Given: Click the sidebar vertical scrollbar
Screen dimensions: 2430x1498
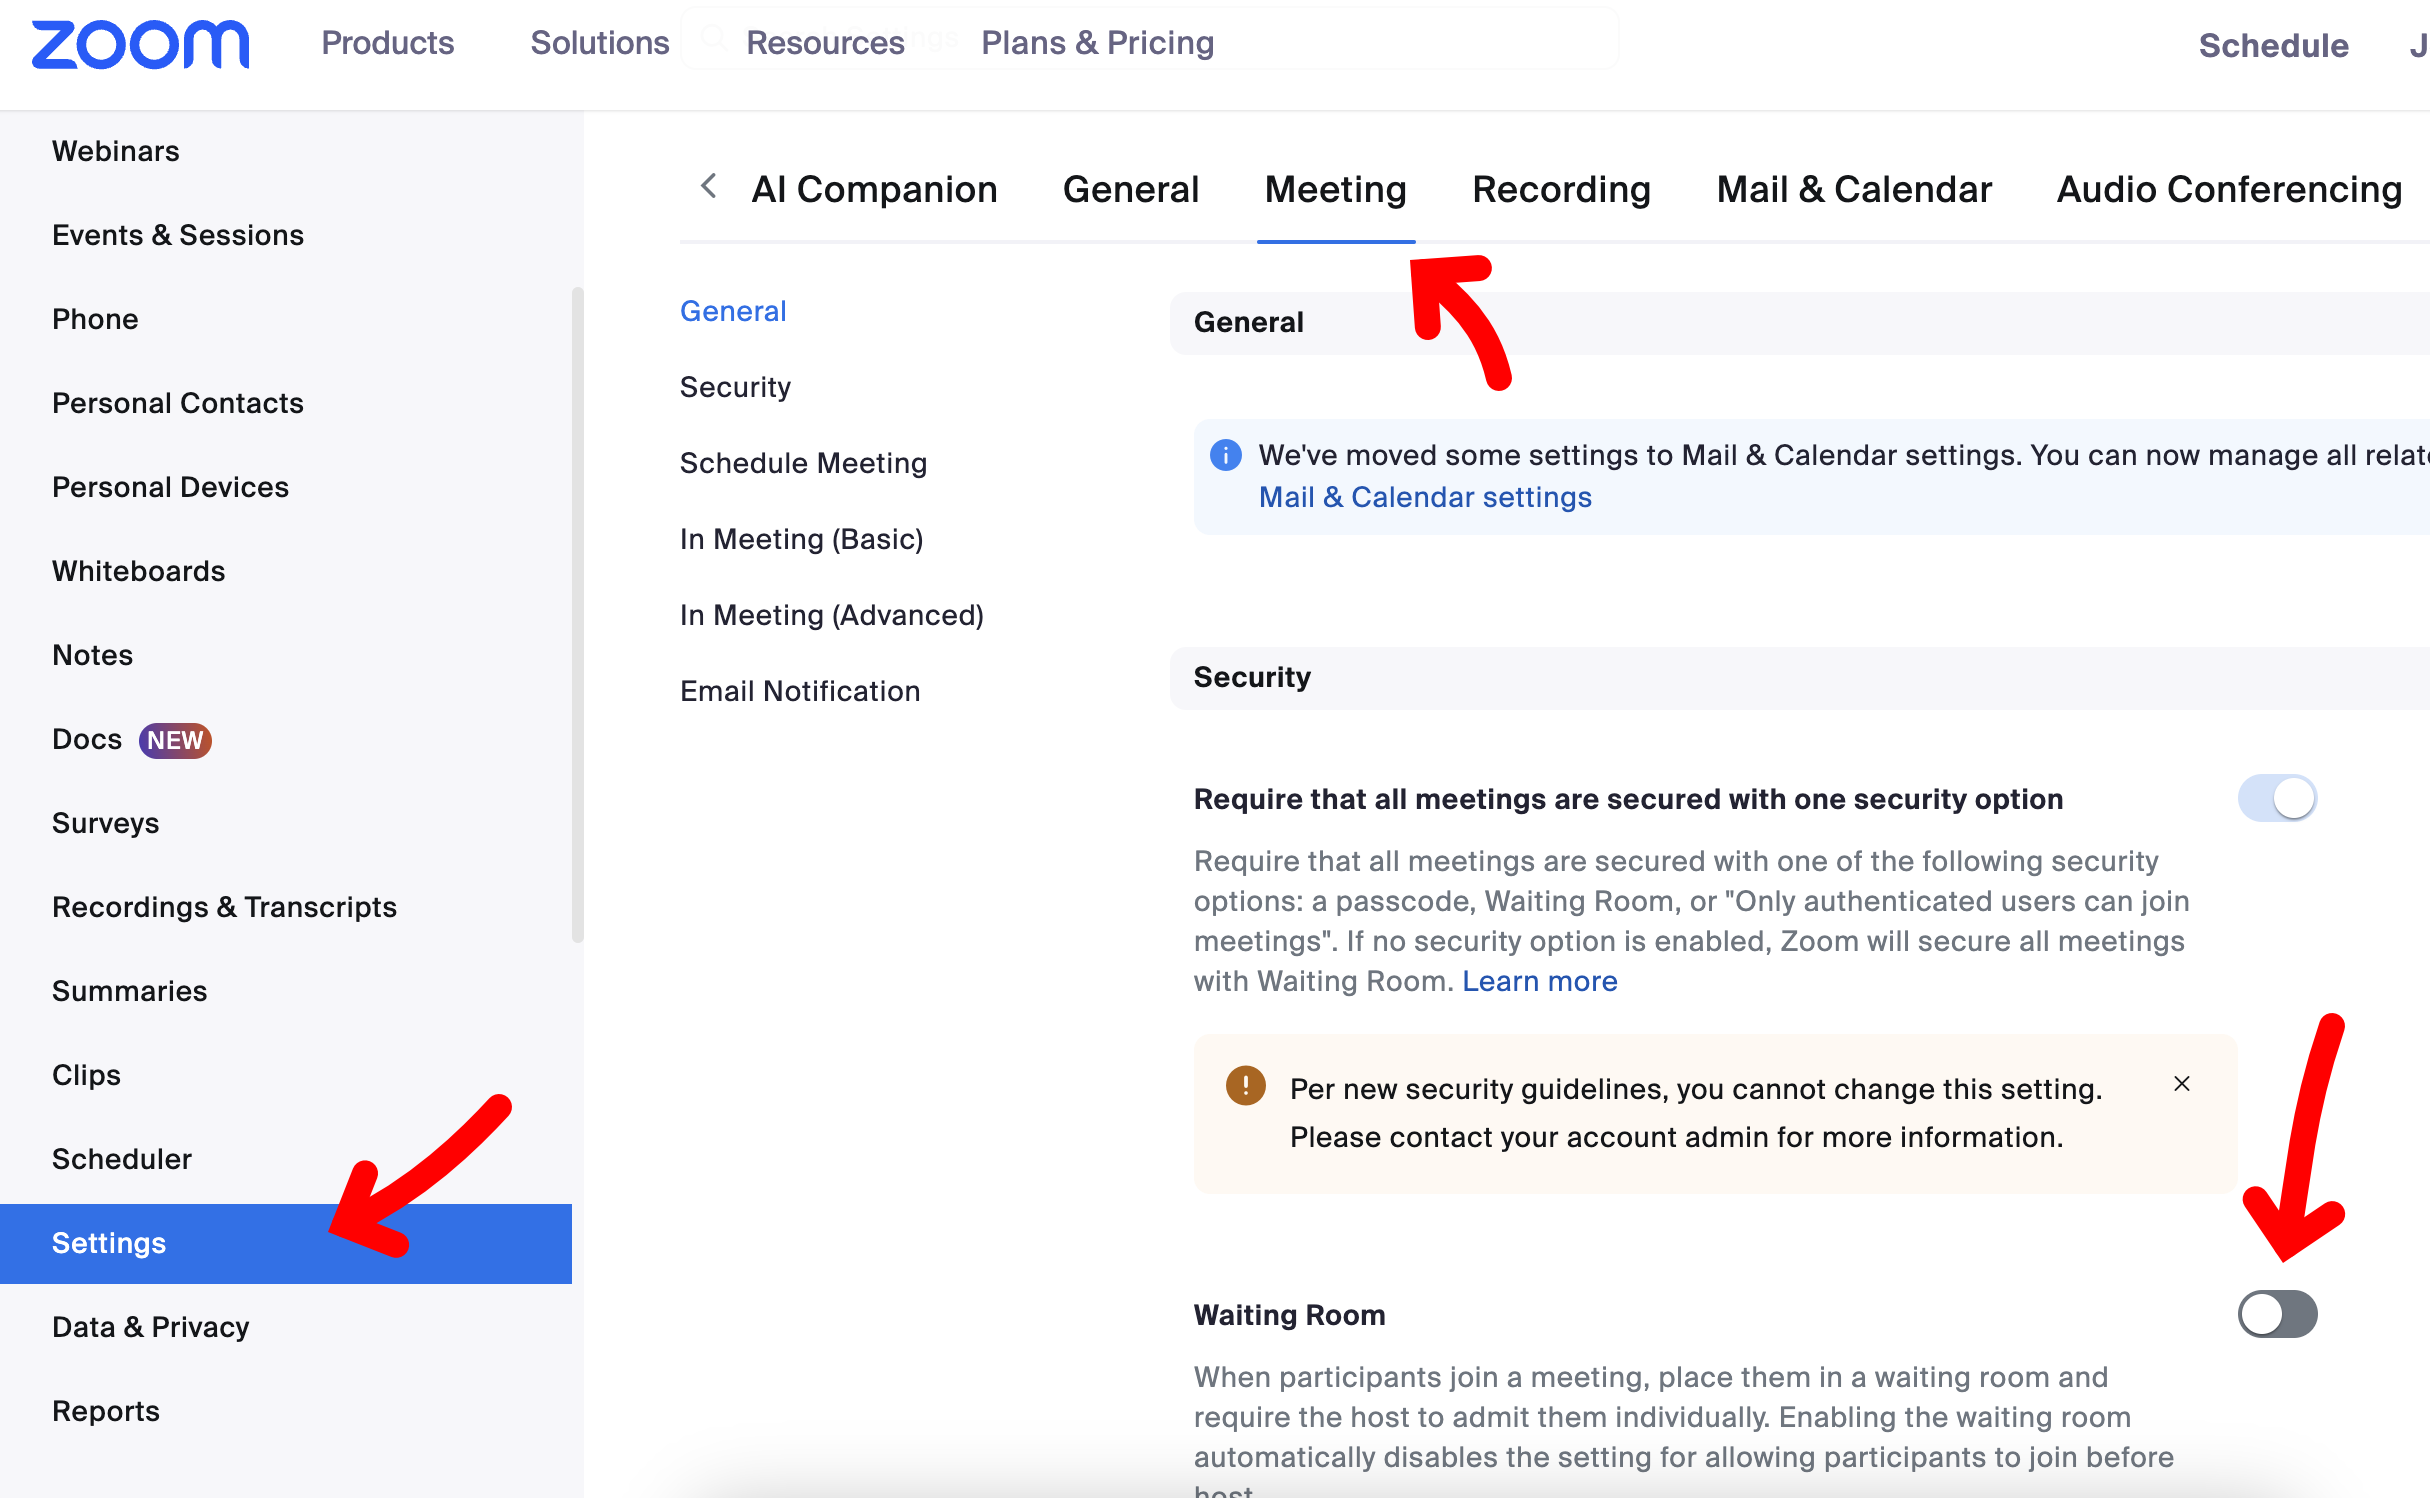Looking at the screenshot, I should click(x=577, y=614).
